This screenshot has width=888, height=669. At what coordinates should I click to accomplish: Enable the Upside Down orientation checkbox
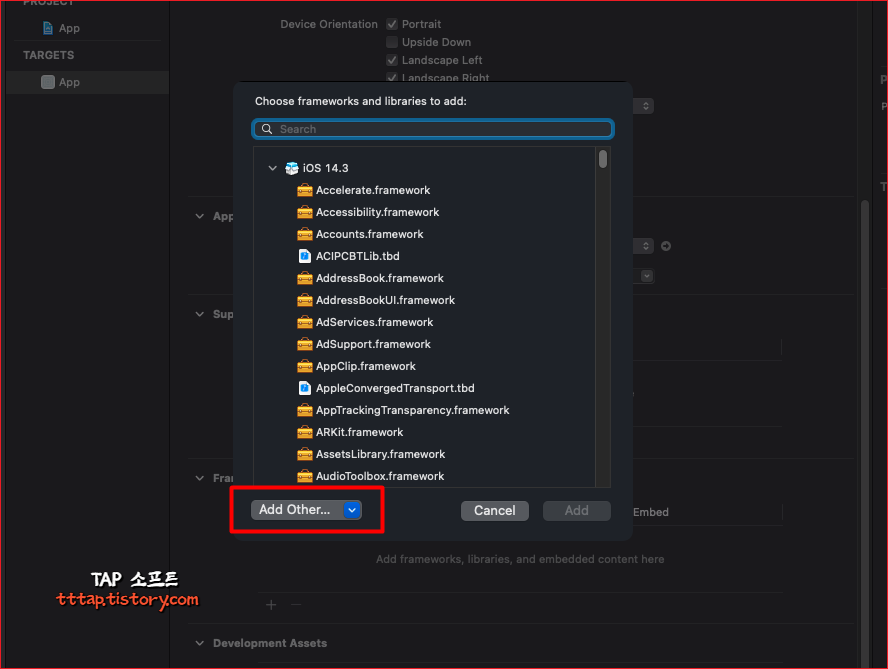pos(392,42)
